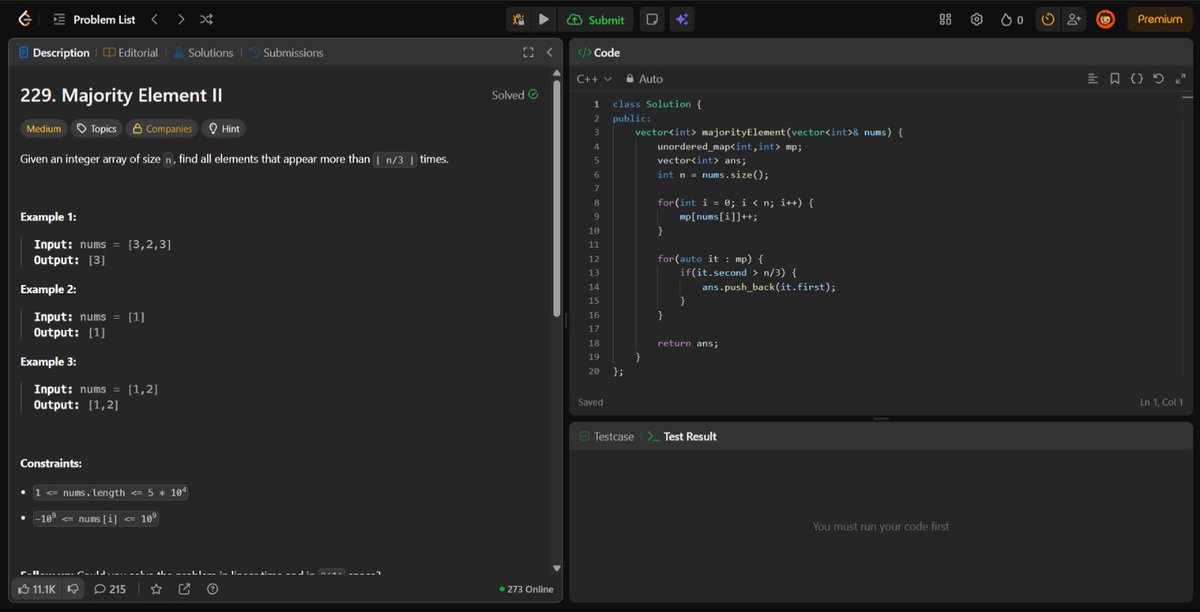Open the debugger icon beside Run
The width and height of the screenshot is (1200, 612).
518,19
